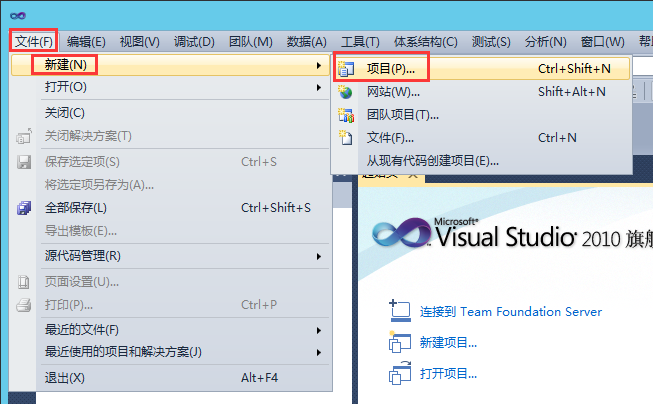Click the icon beside 连接到 Team Foundation Server

pos(400,311)
